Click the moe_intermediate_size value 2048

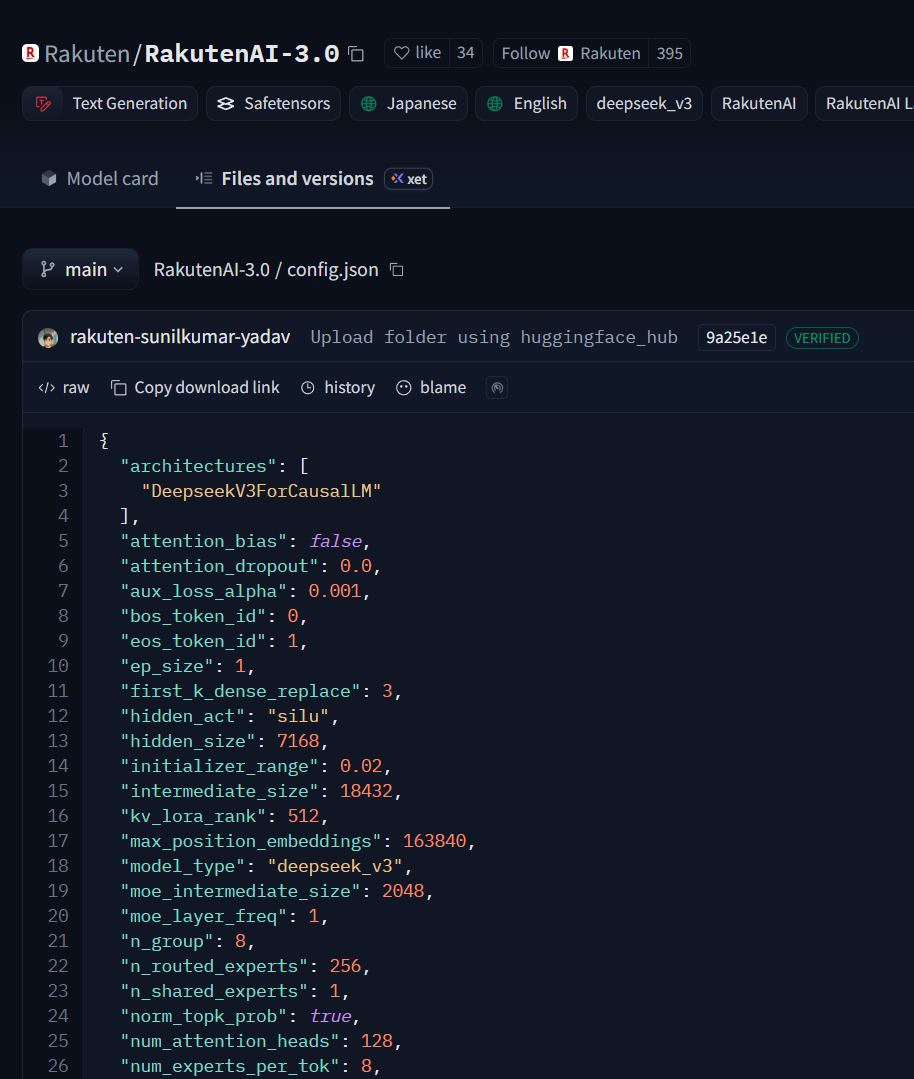(403, 891)
